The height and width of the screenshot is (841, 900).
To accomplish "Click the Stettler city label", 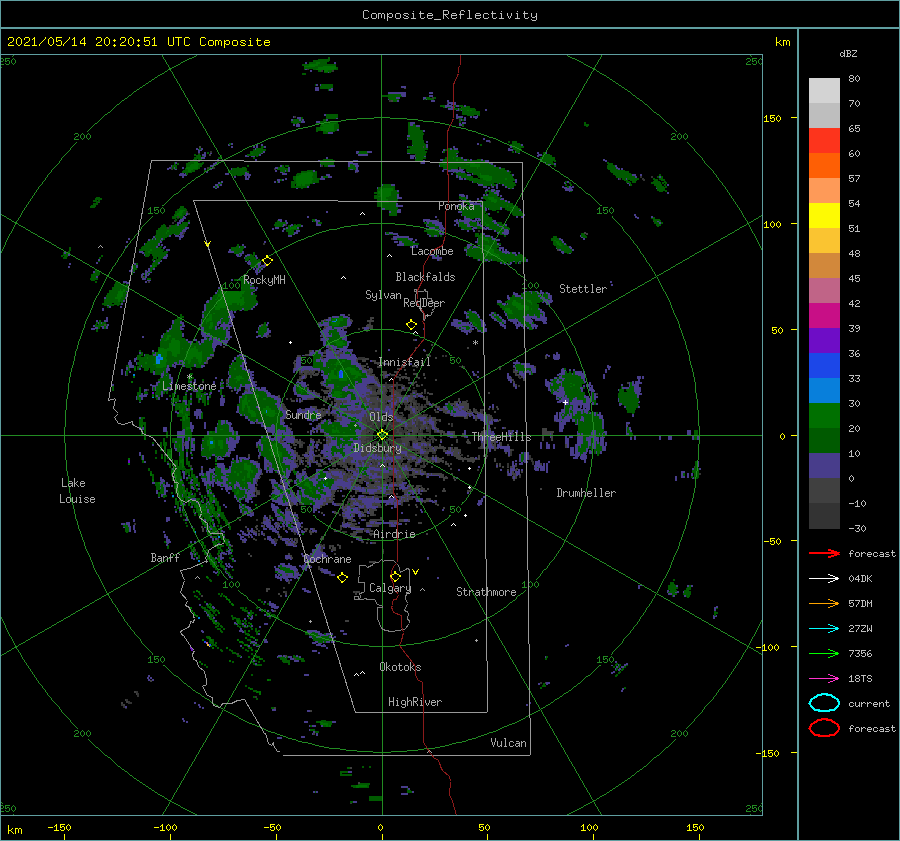I will coord(583,289).
